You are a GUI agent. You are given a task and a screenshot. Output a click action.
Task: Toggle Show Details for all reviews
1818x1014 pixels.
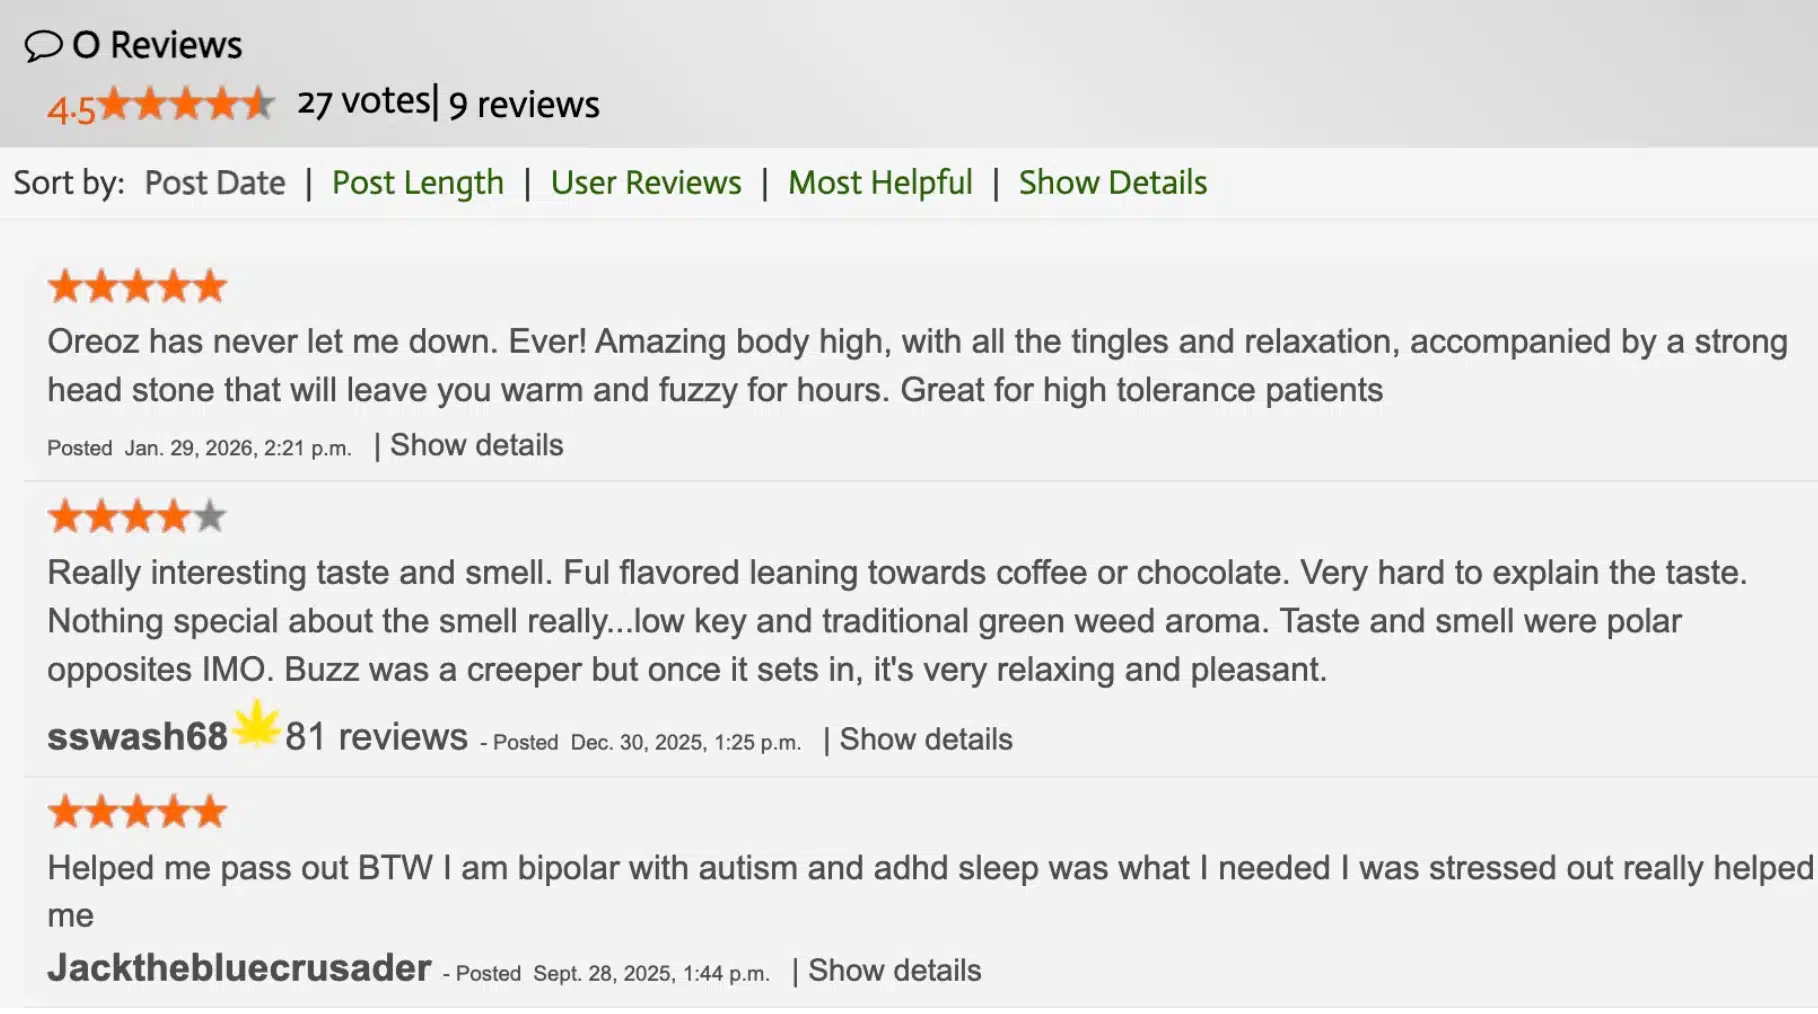[x=1112, y=182]
